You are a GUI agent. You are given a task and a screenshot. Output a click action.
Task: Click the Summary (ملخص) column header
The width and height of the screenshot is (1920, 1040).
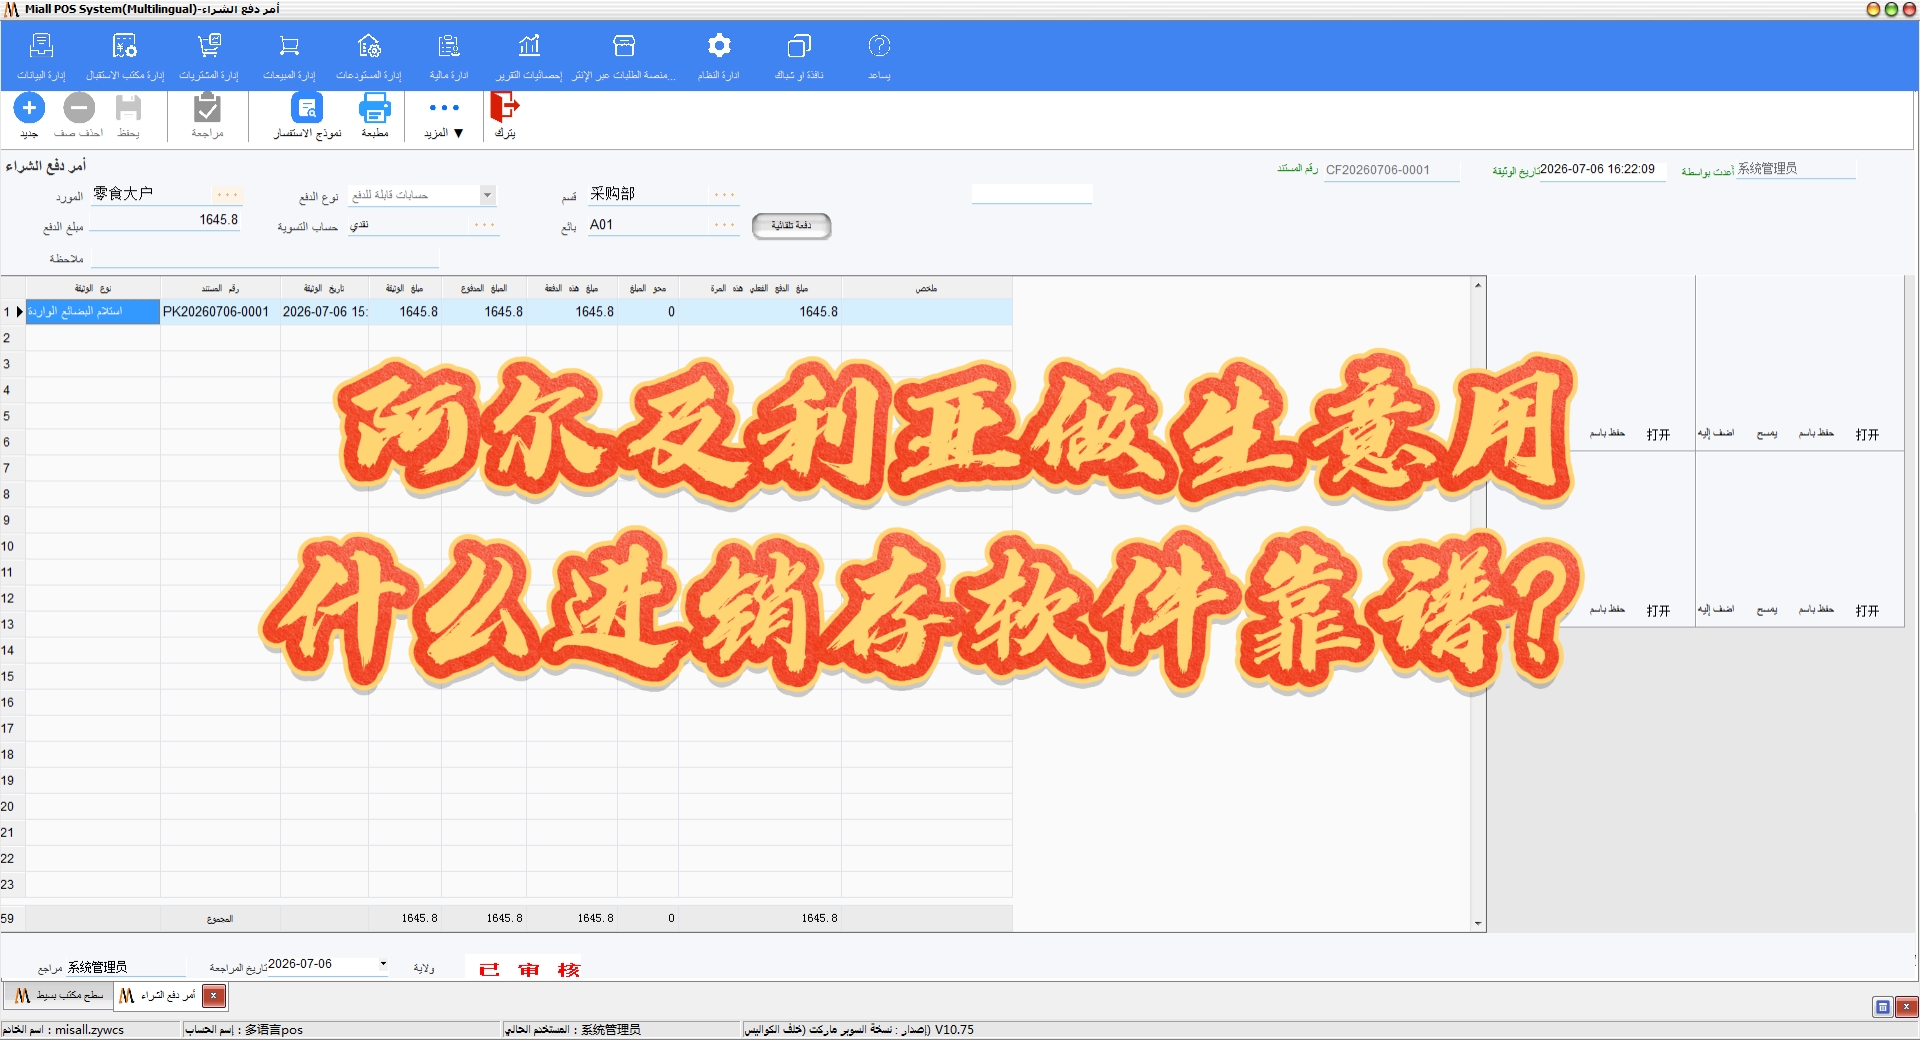pyautogui.click(x=926, y=288)
